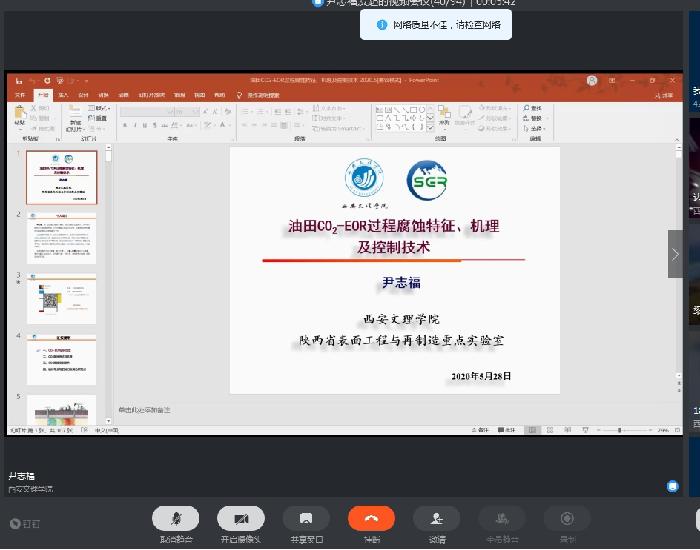
Task: Click the right arrow to show next panel
Action: click(x=676, y=254)
